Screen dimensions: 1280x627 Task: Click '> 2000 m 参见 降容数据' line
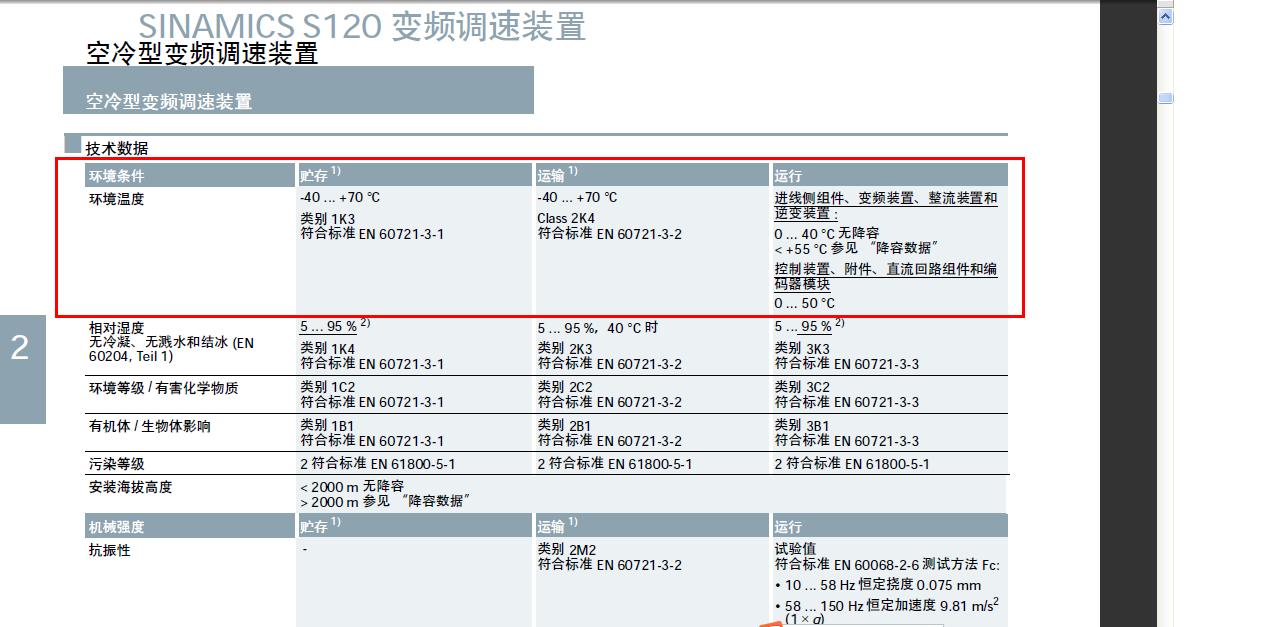tap(386, 501)
